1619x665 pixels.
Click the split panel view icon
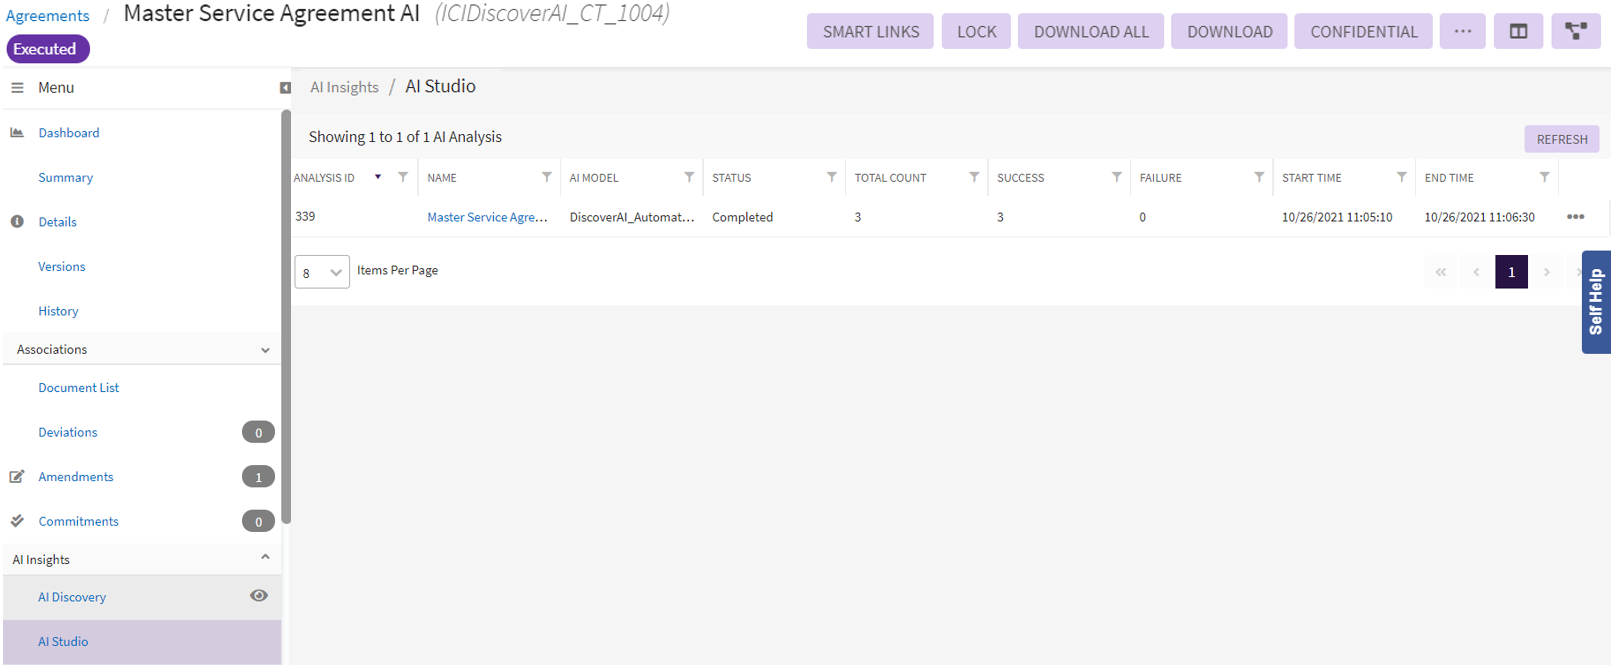click(1517, 32)
